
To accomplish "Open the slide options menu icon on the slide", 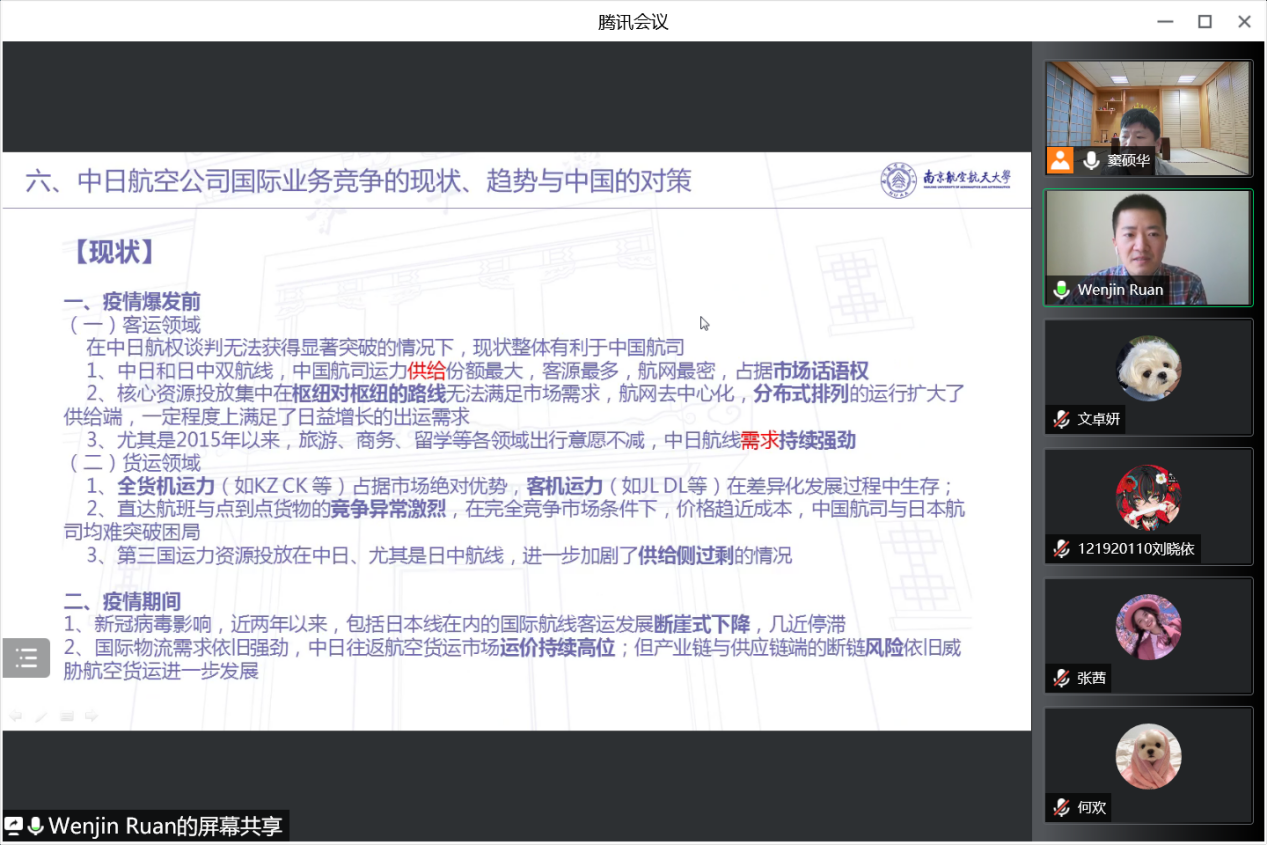I will pos(67,716).
